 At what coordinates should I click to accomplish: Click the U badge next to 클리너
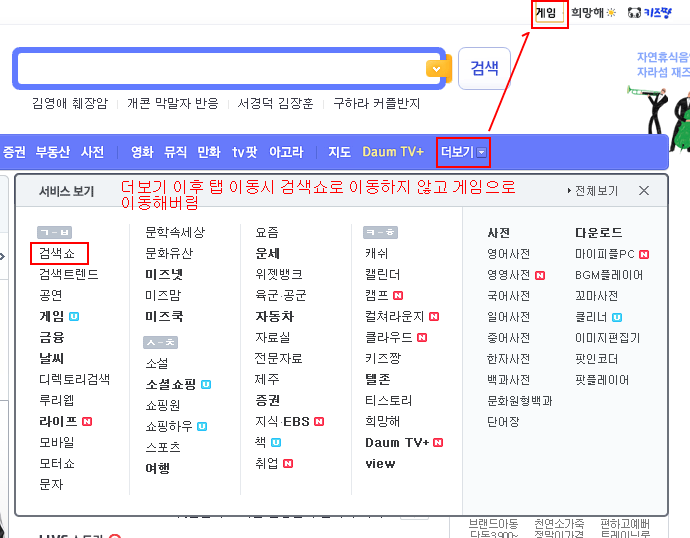pyautogui.click(x=617, y=317)
